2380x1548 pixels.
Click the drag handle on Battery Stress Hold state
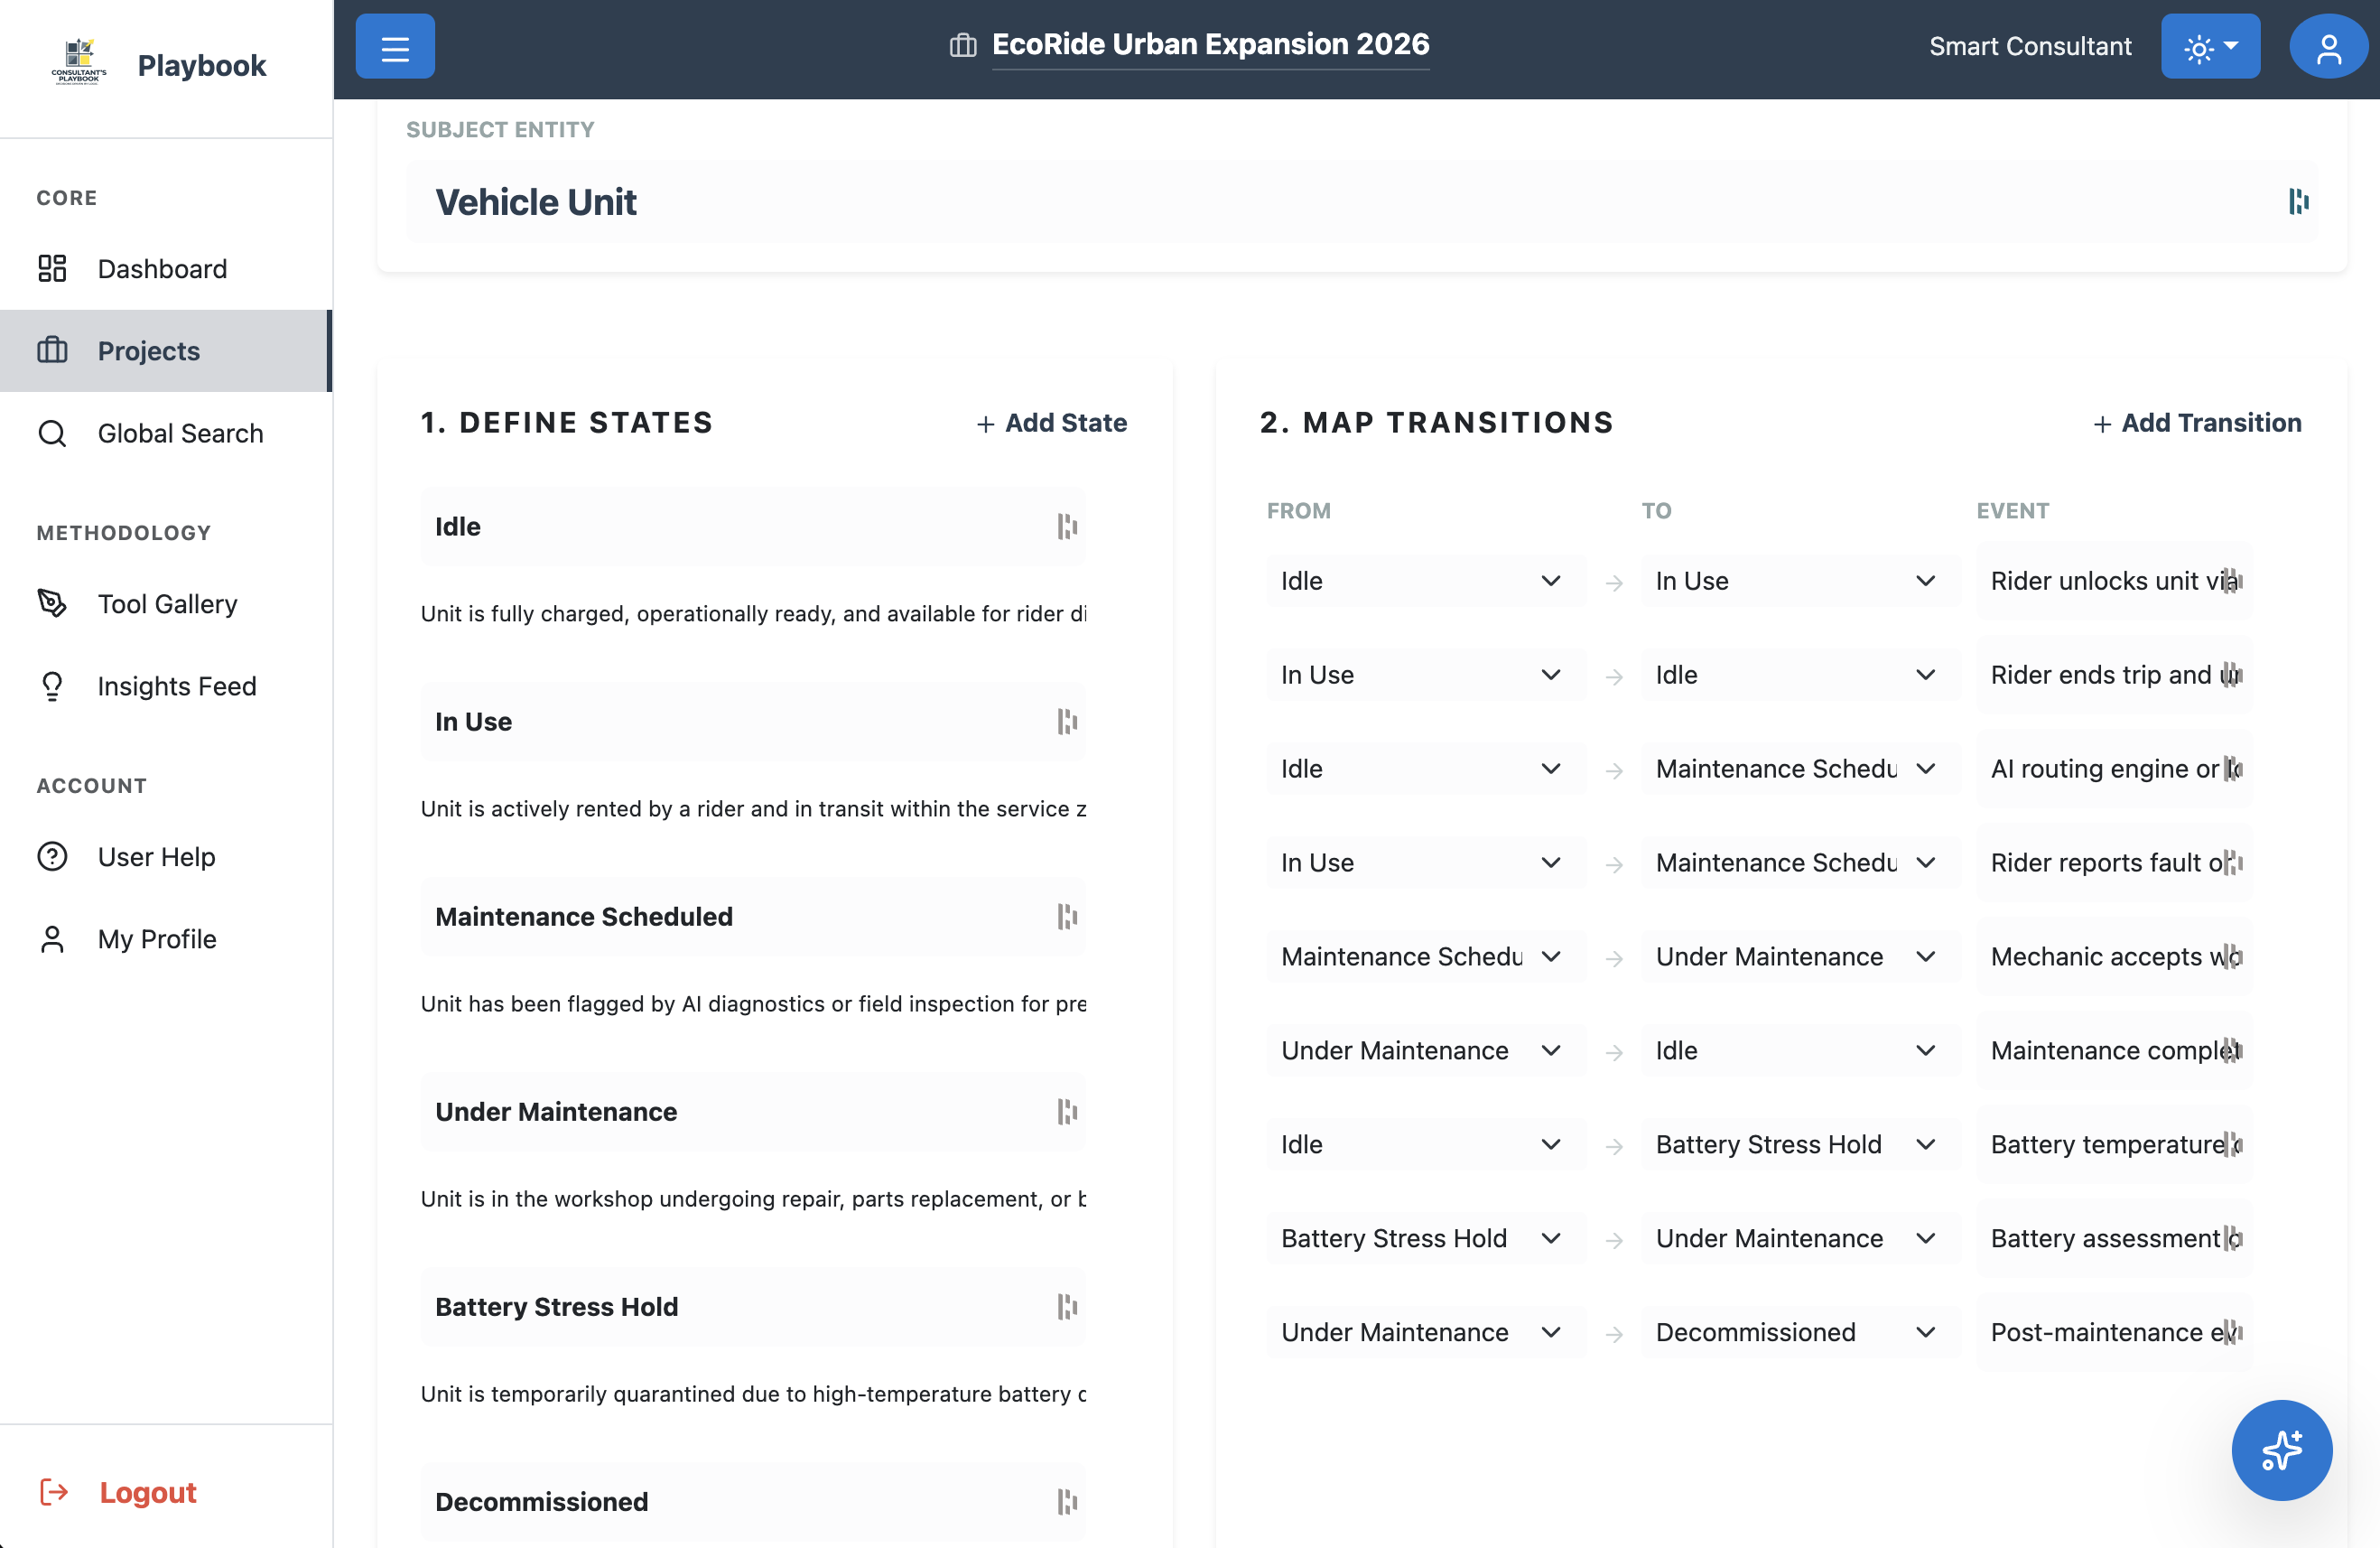pos(1068,1307)
